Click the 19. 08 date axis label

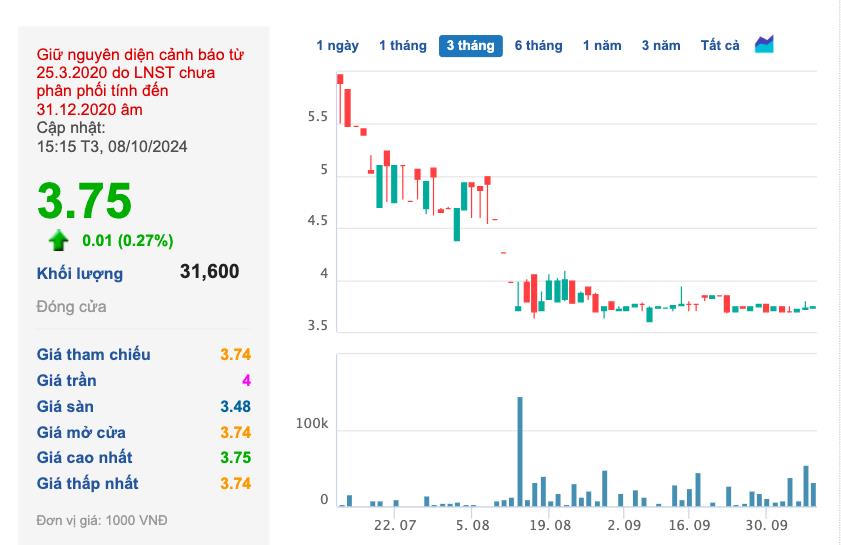(x=550, y=524)
